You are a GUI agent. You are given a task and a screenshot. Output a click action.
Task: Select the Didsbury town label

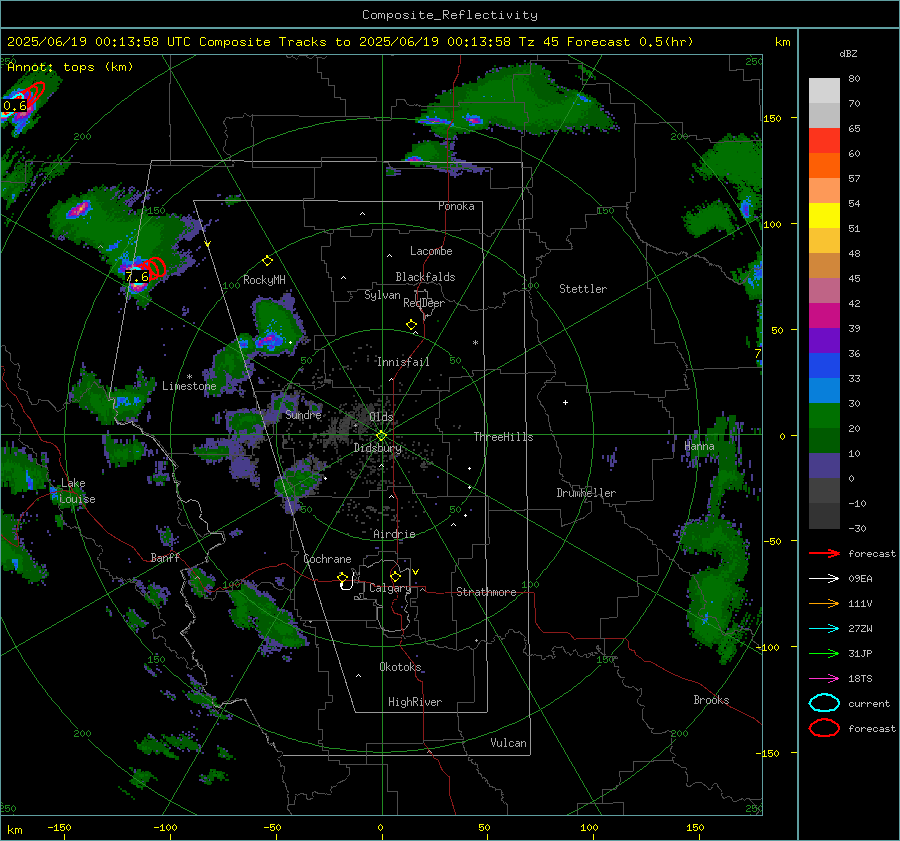pyautogui.click(x=377, y=448)
